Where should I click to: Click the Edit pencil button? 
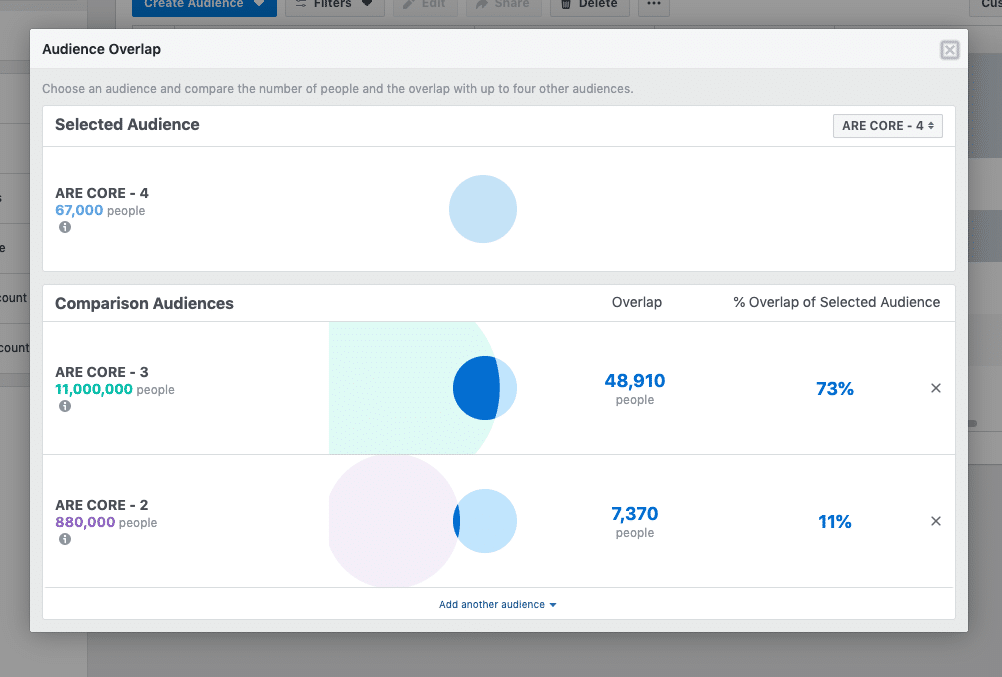(425, 5)
